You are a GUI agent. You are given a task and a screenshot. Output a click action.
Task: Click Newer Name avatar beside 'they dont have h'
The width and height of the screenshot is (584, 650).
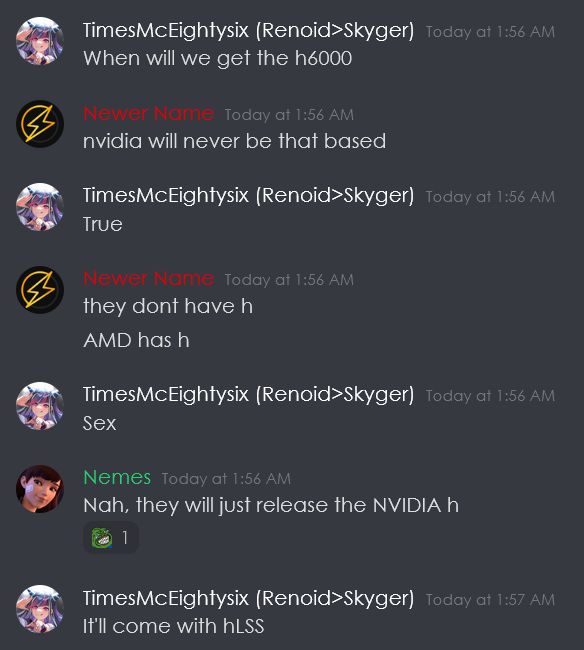(40, 290)
